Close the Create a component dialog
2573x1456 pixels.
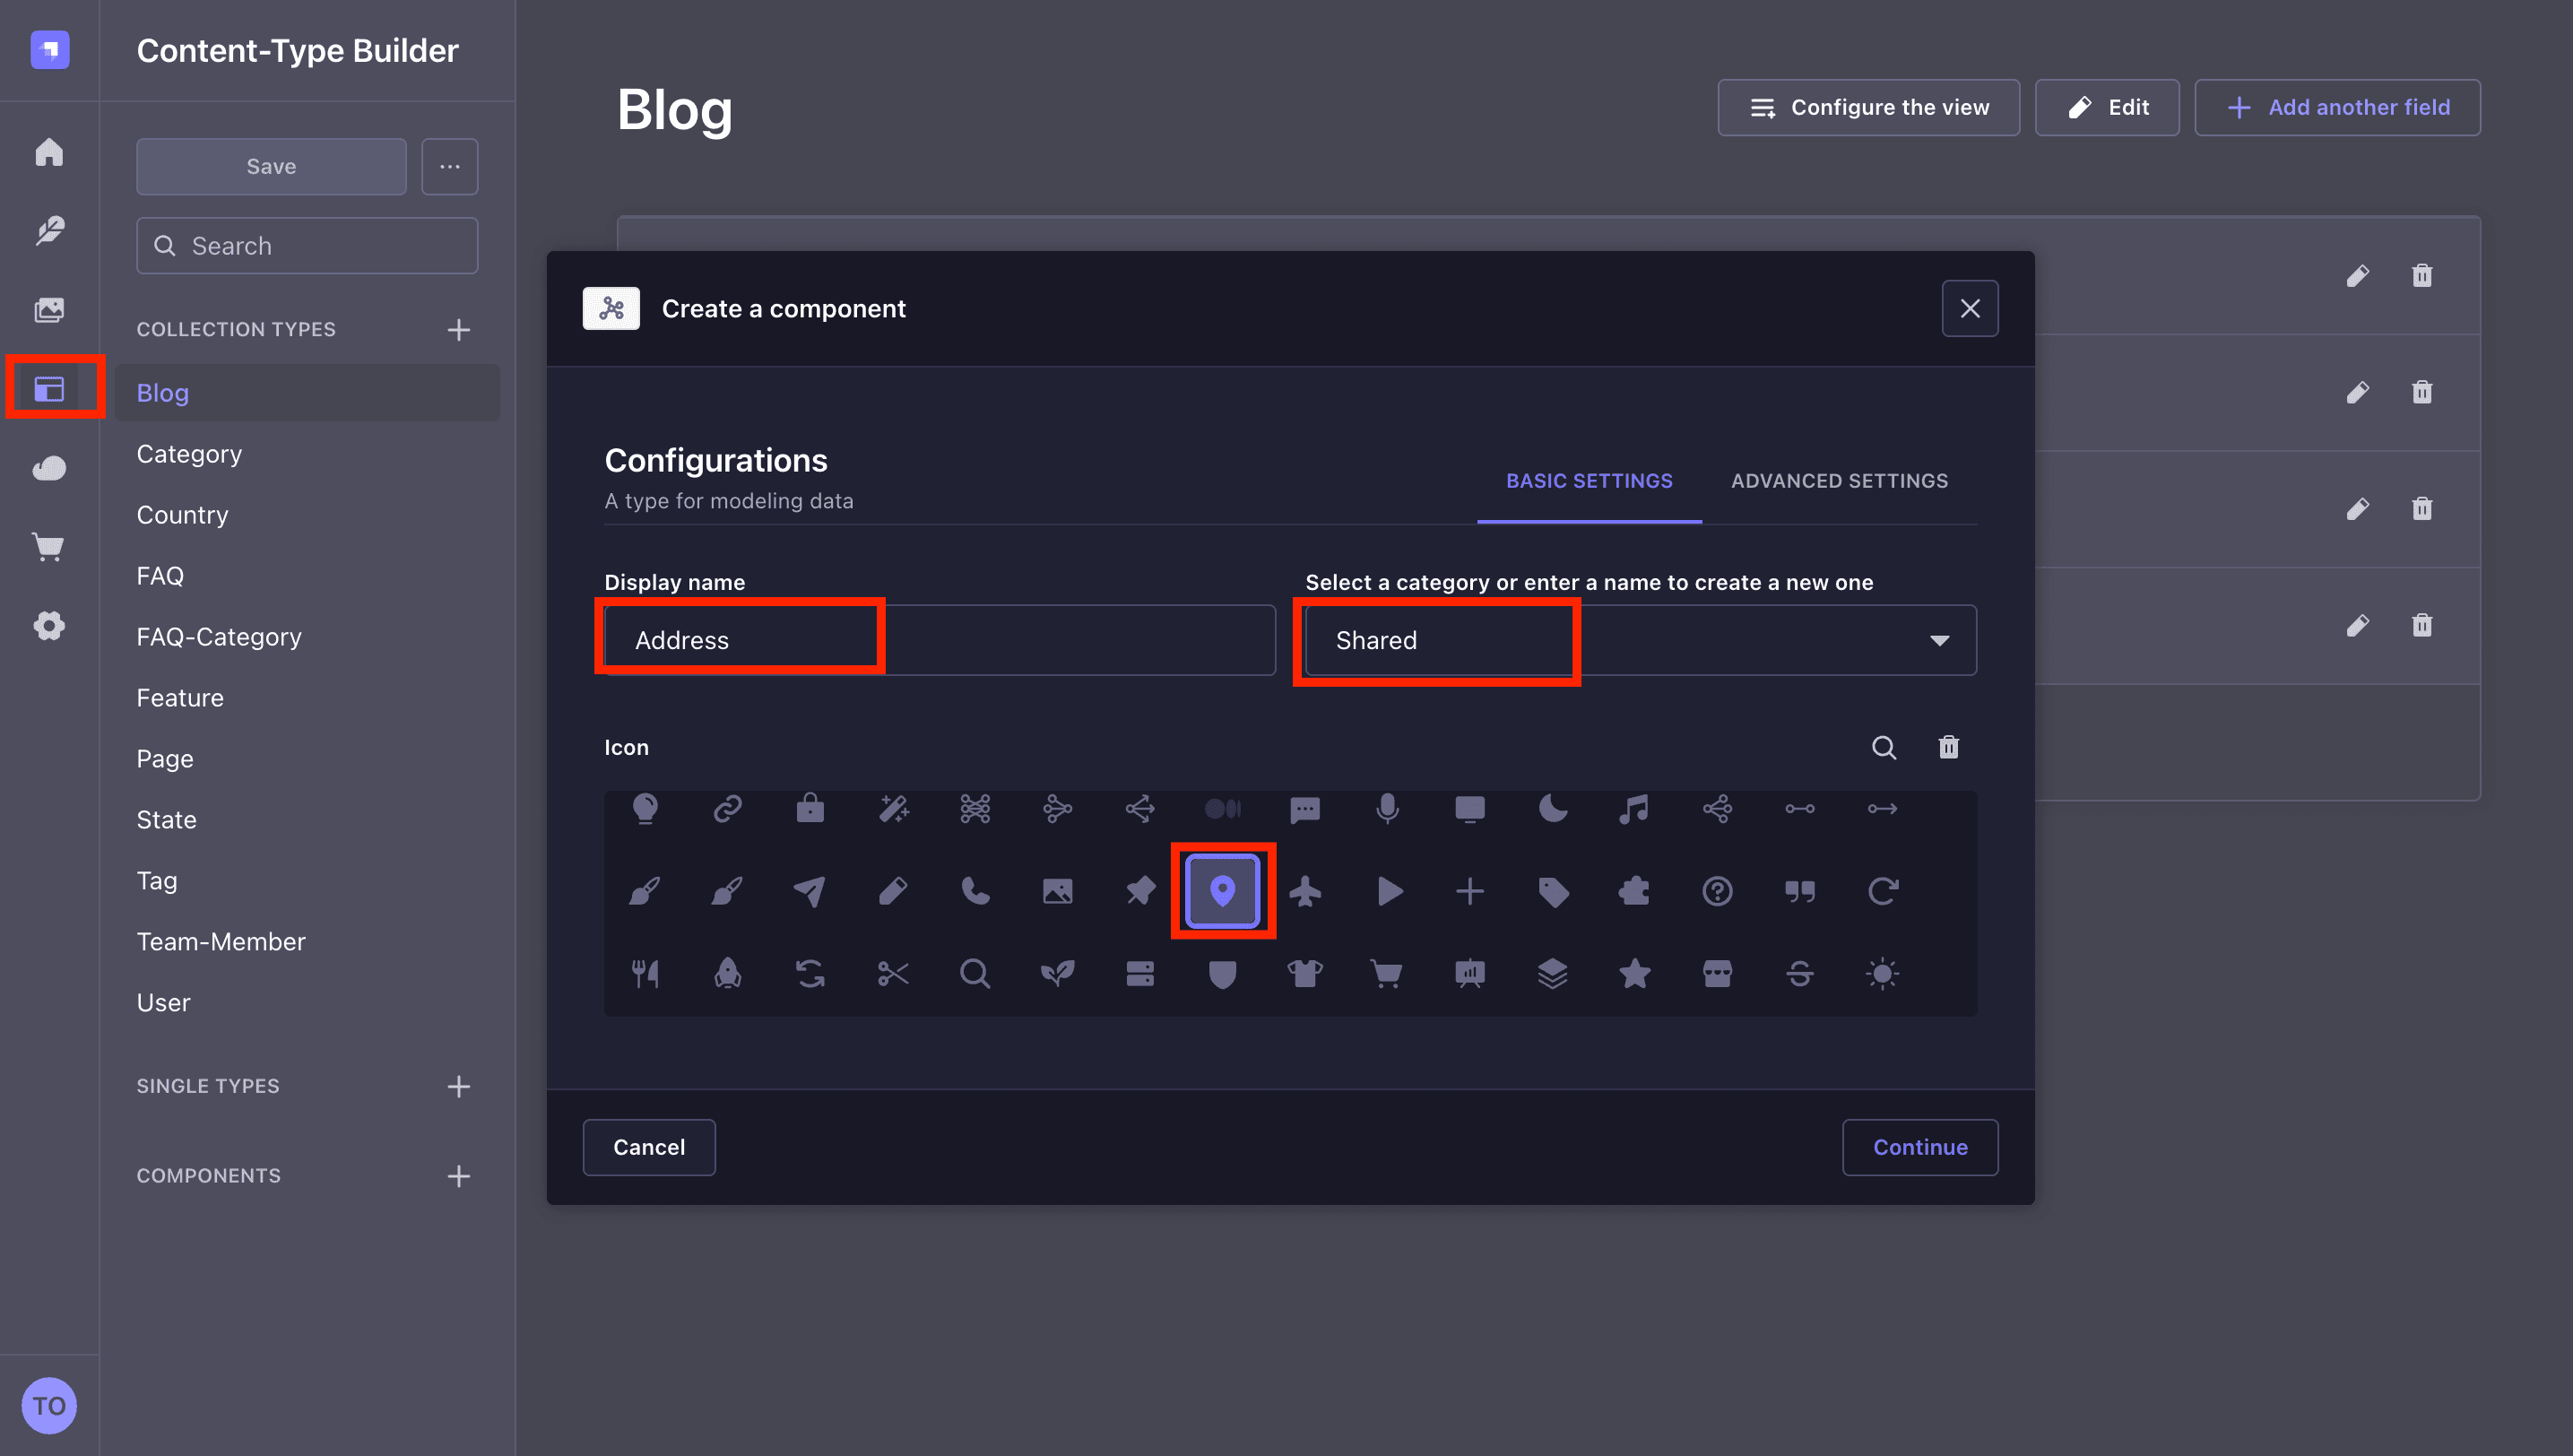click(x=1970, y=308)
